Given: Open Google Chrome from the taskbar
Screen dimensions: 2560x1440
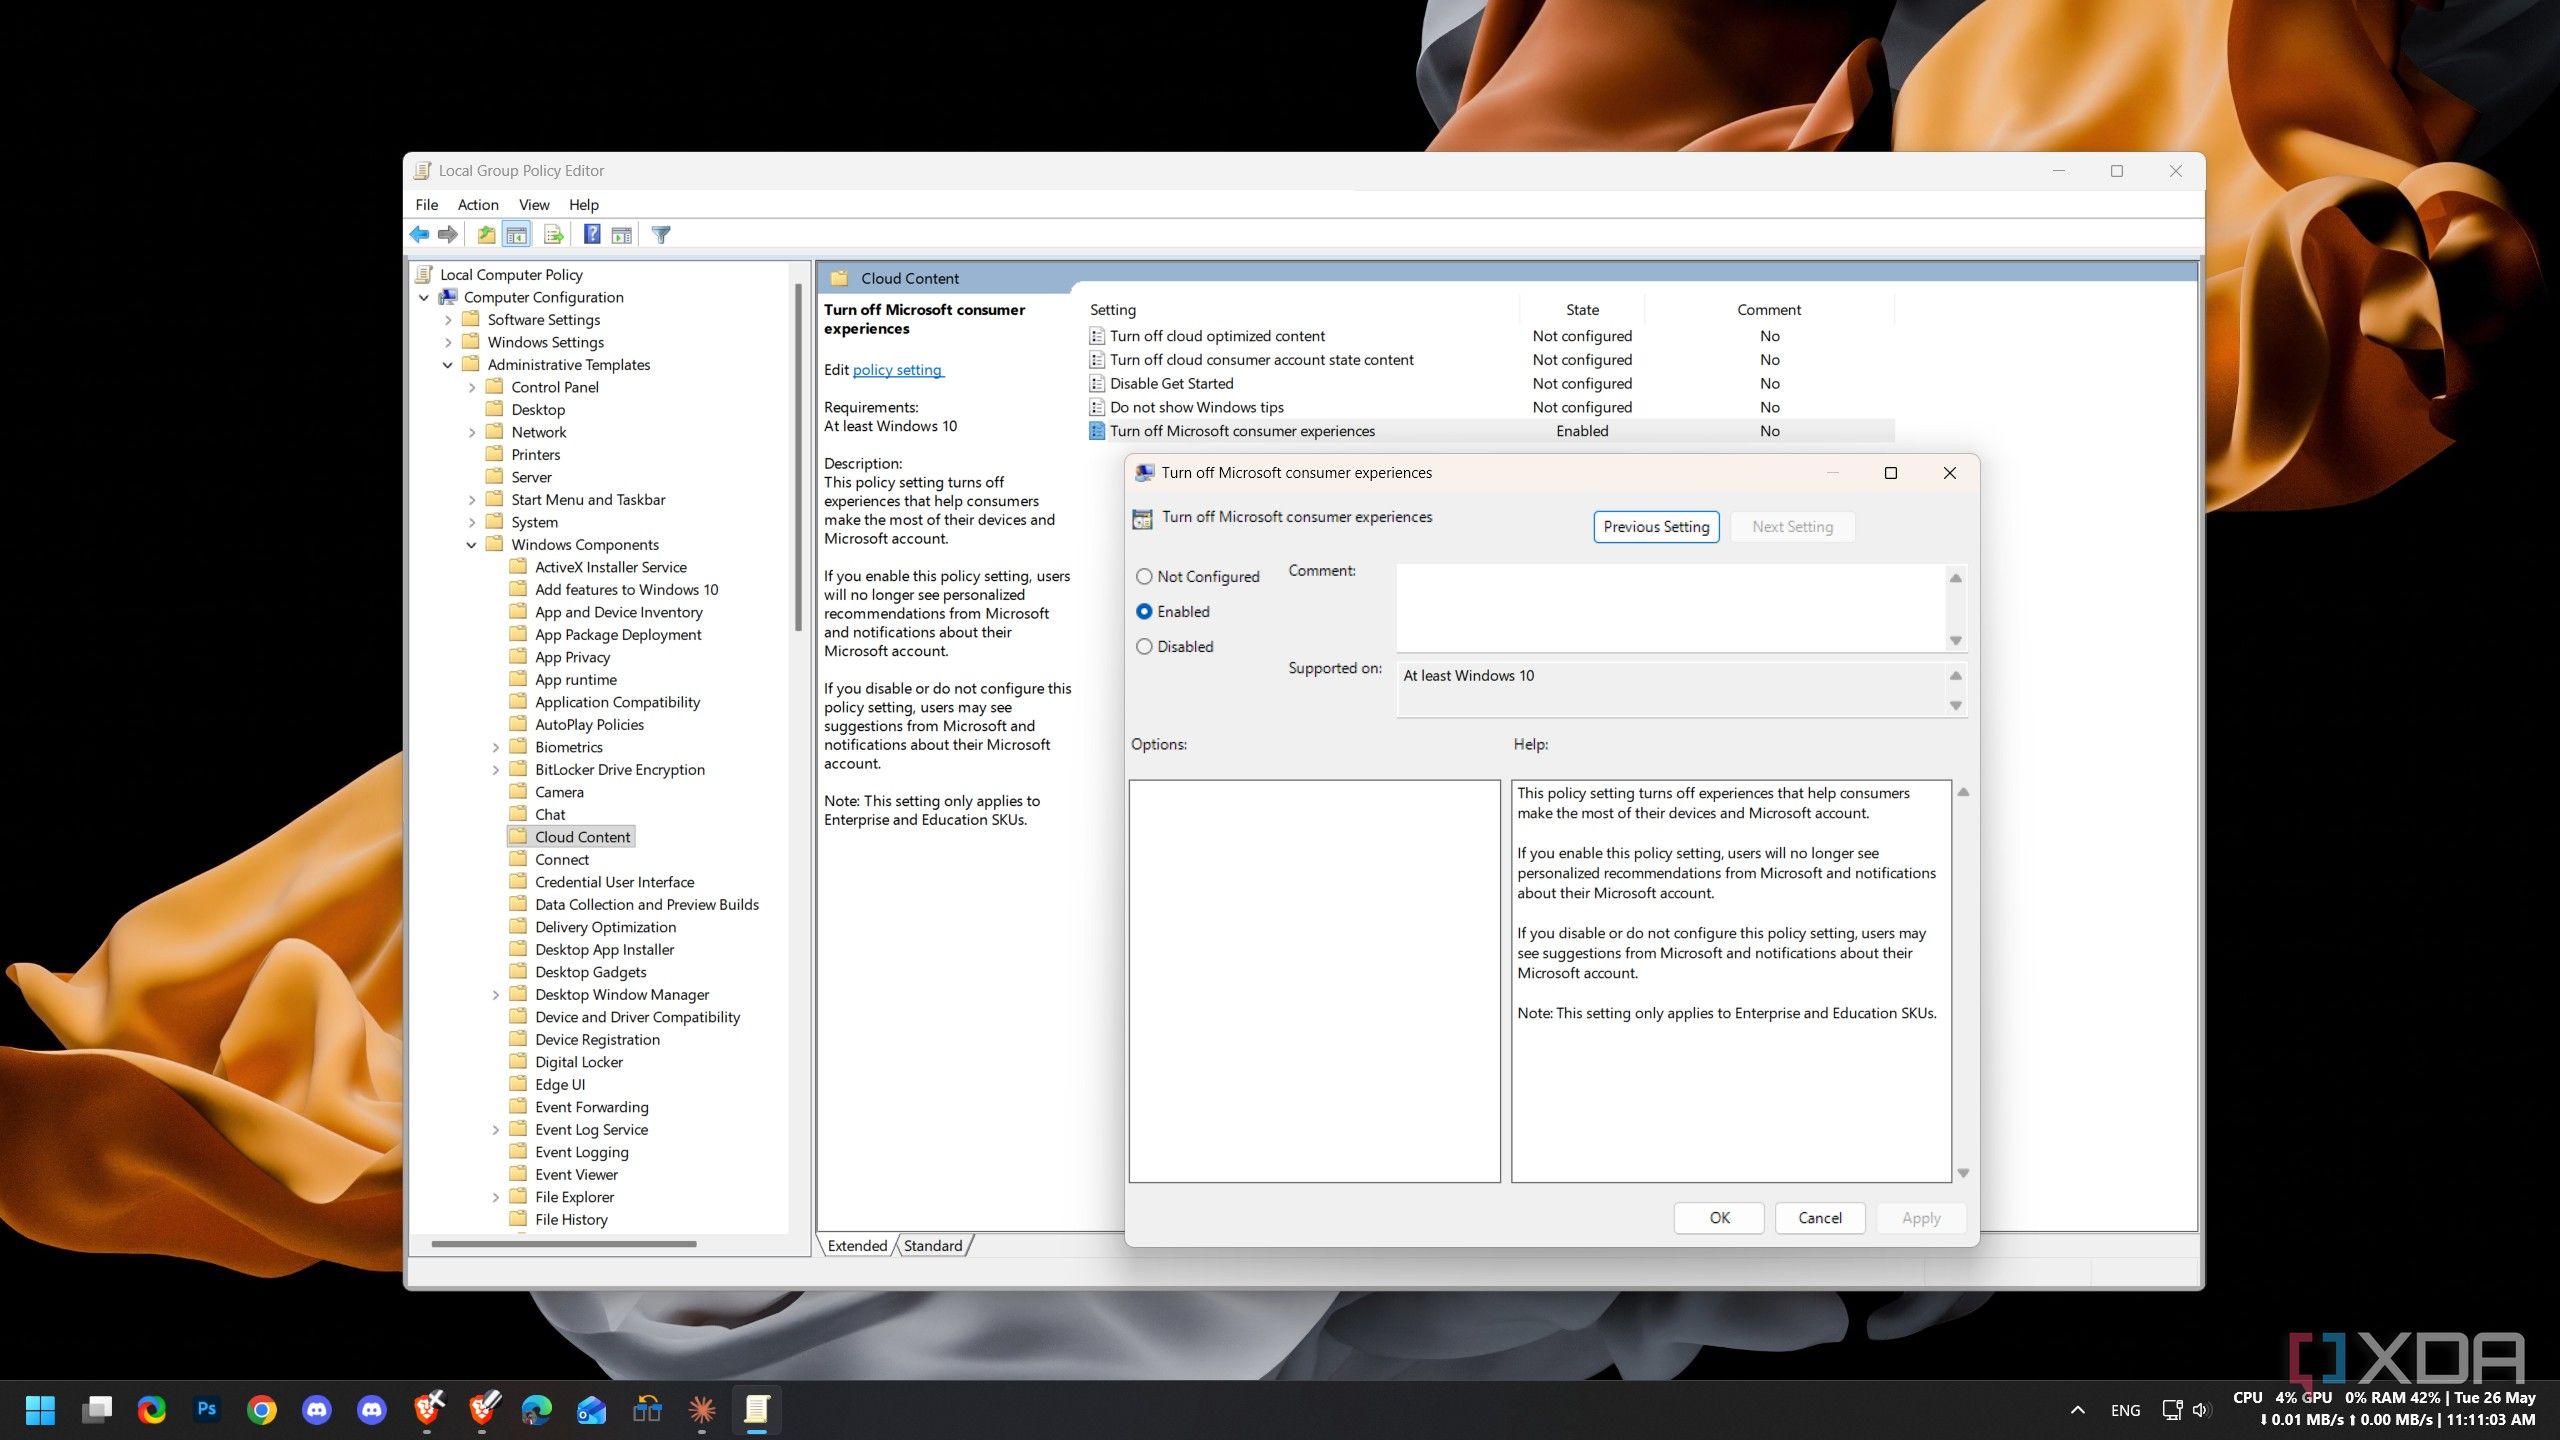Looking at the screenshot, I should tap(262, 1409).
